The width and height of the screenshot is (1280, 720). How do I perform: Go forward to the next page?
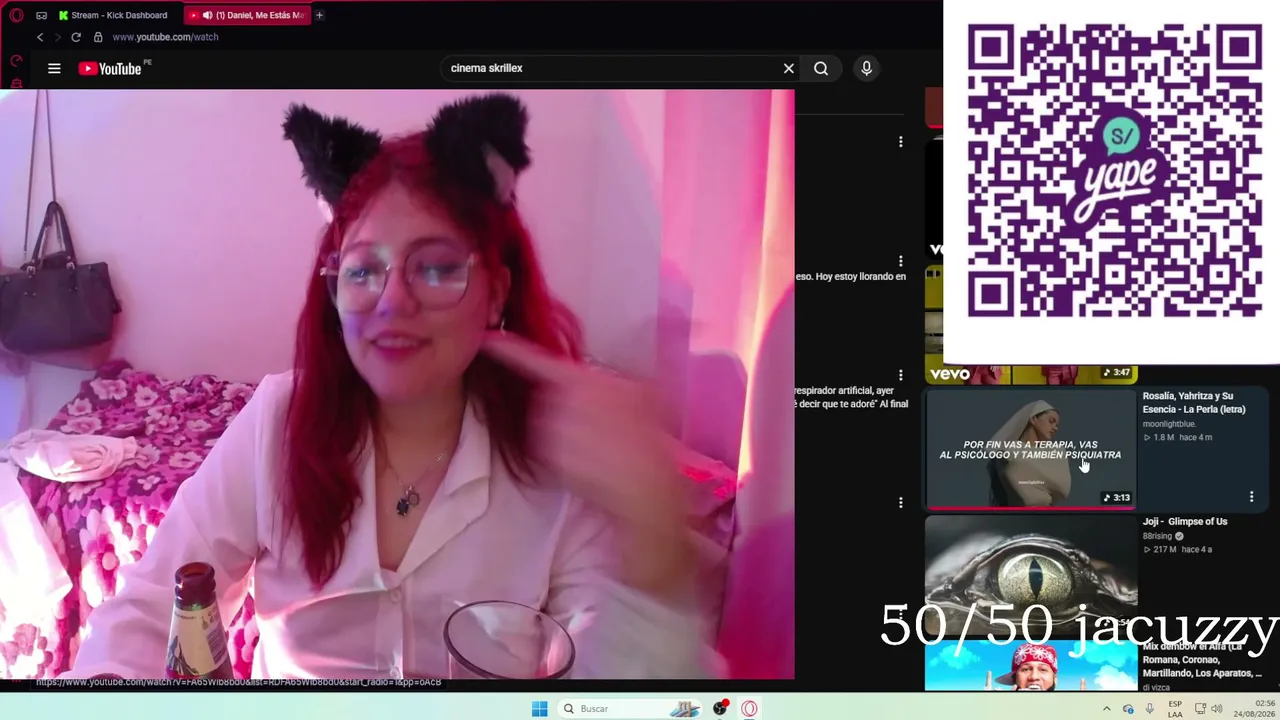pos(57,37)
